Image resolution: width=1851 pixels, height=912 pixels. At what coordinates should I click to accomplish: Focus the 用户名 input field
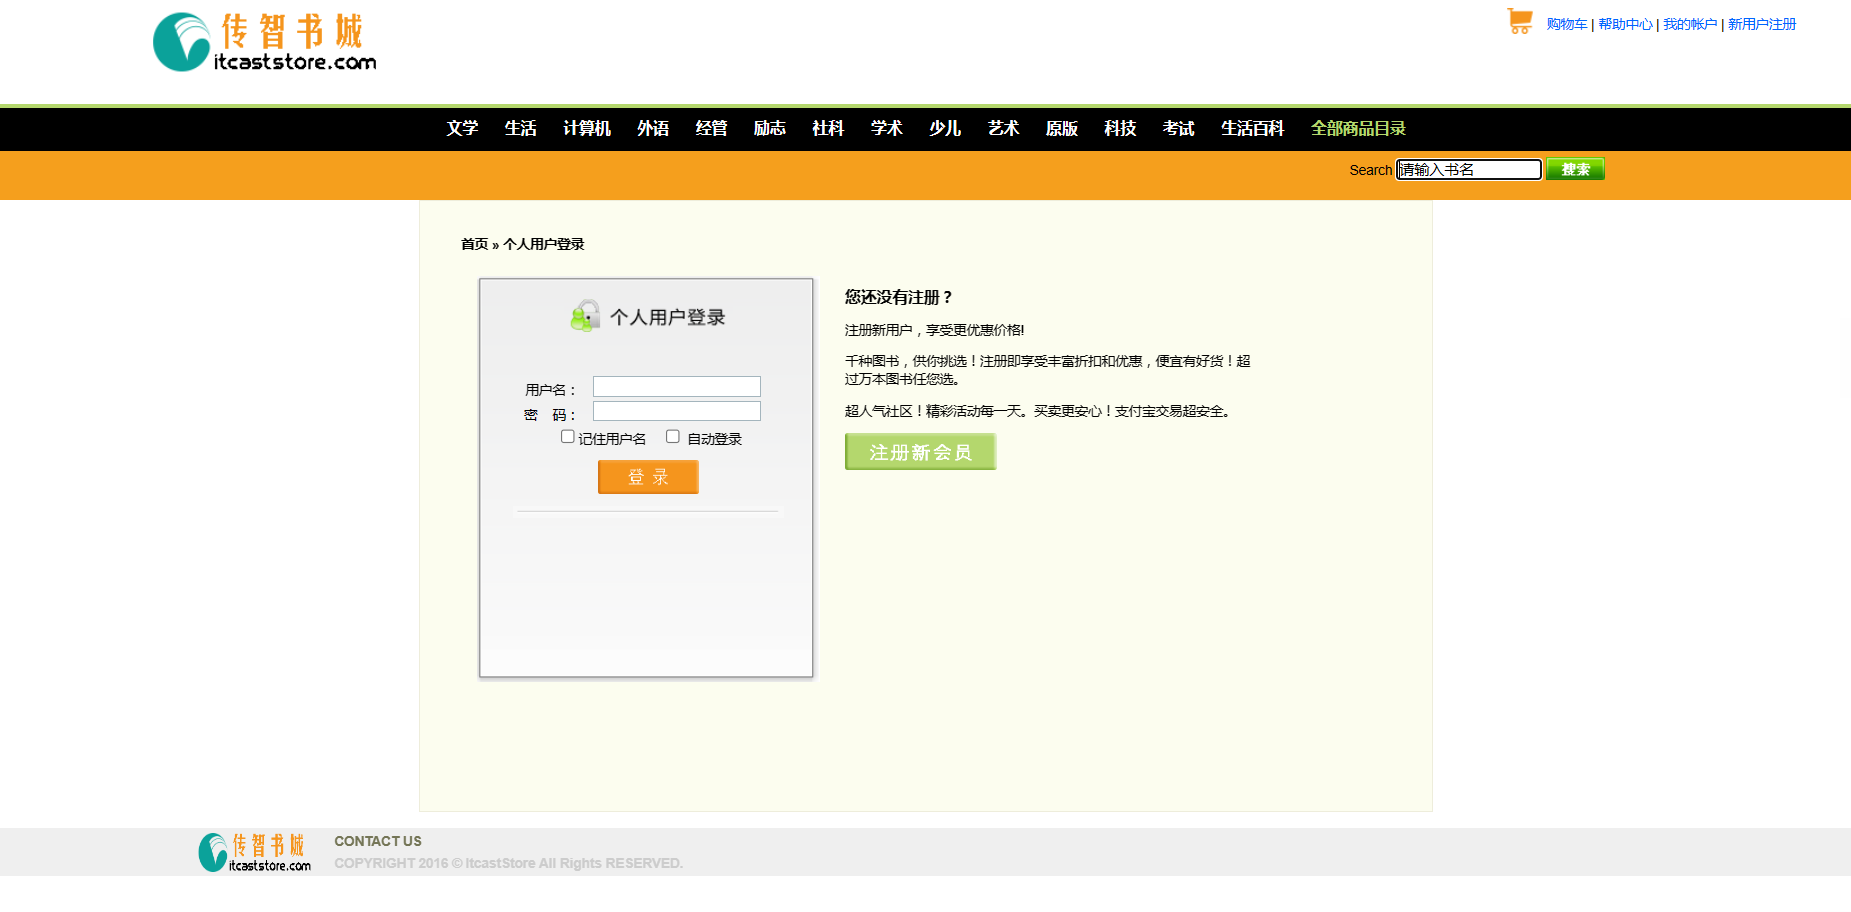click(677, 387)
